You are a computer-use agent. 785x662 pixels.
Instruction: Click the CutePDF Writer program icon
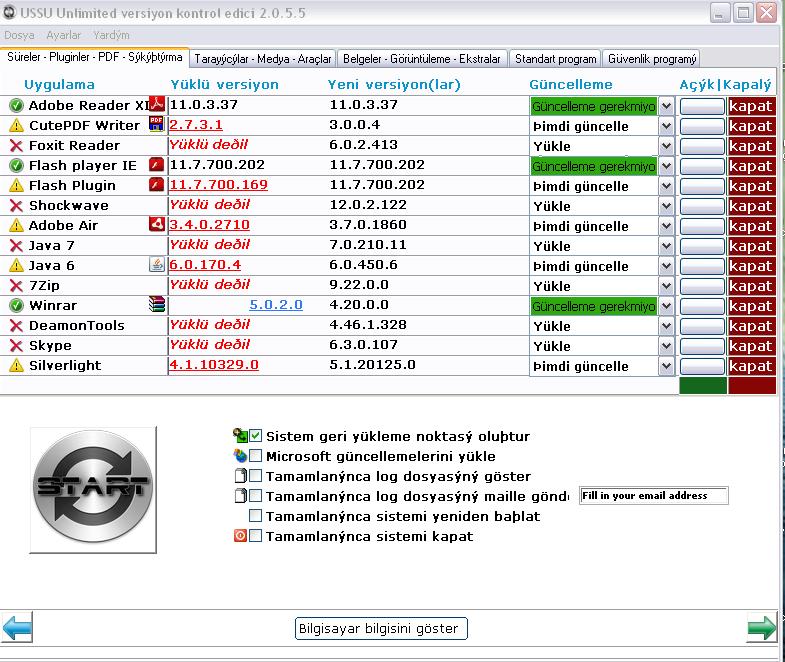click(x=157, y=124)
